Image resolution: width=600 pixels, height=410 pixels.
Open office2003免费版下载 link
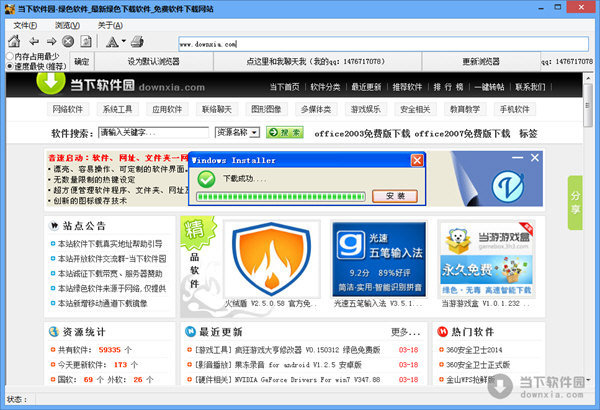[x=362, y=134]
